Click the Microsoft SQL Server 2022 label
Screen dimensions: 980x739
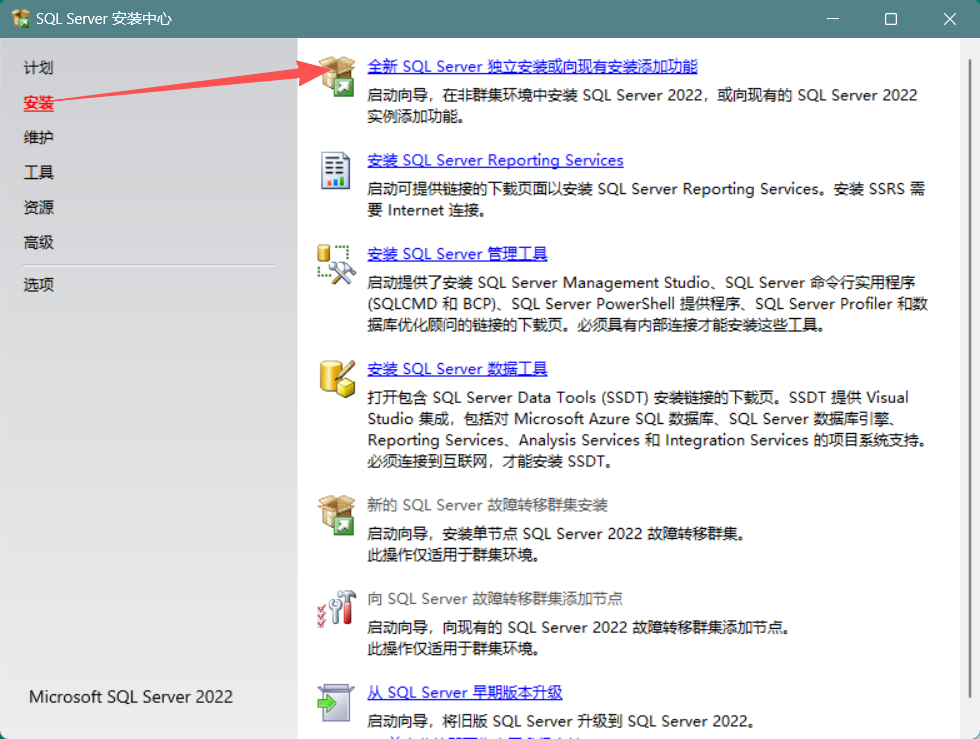click(x=131, y=697)
